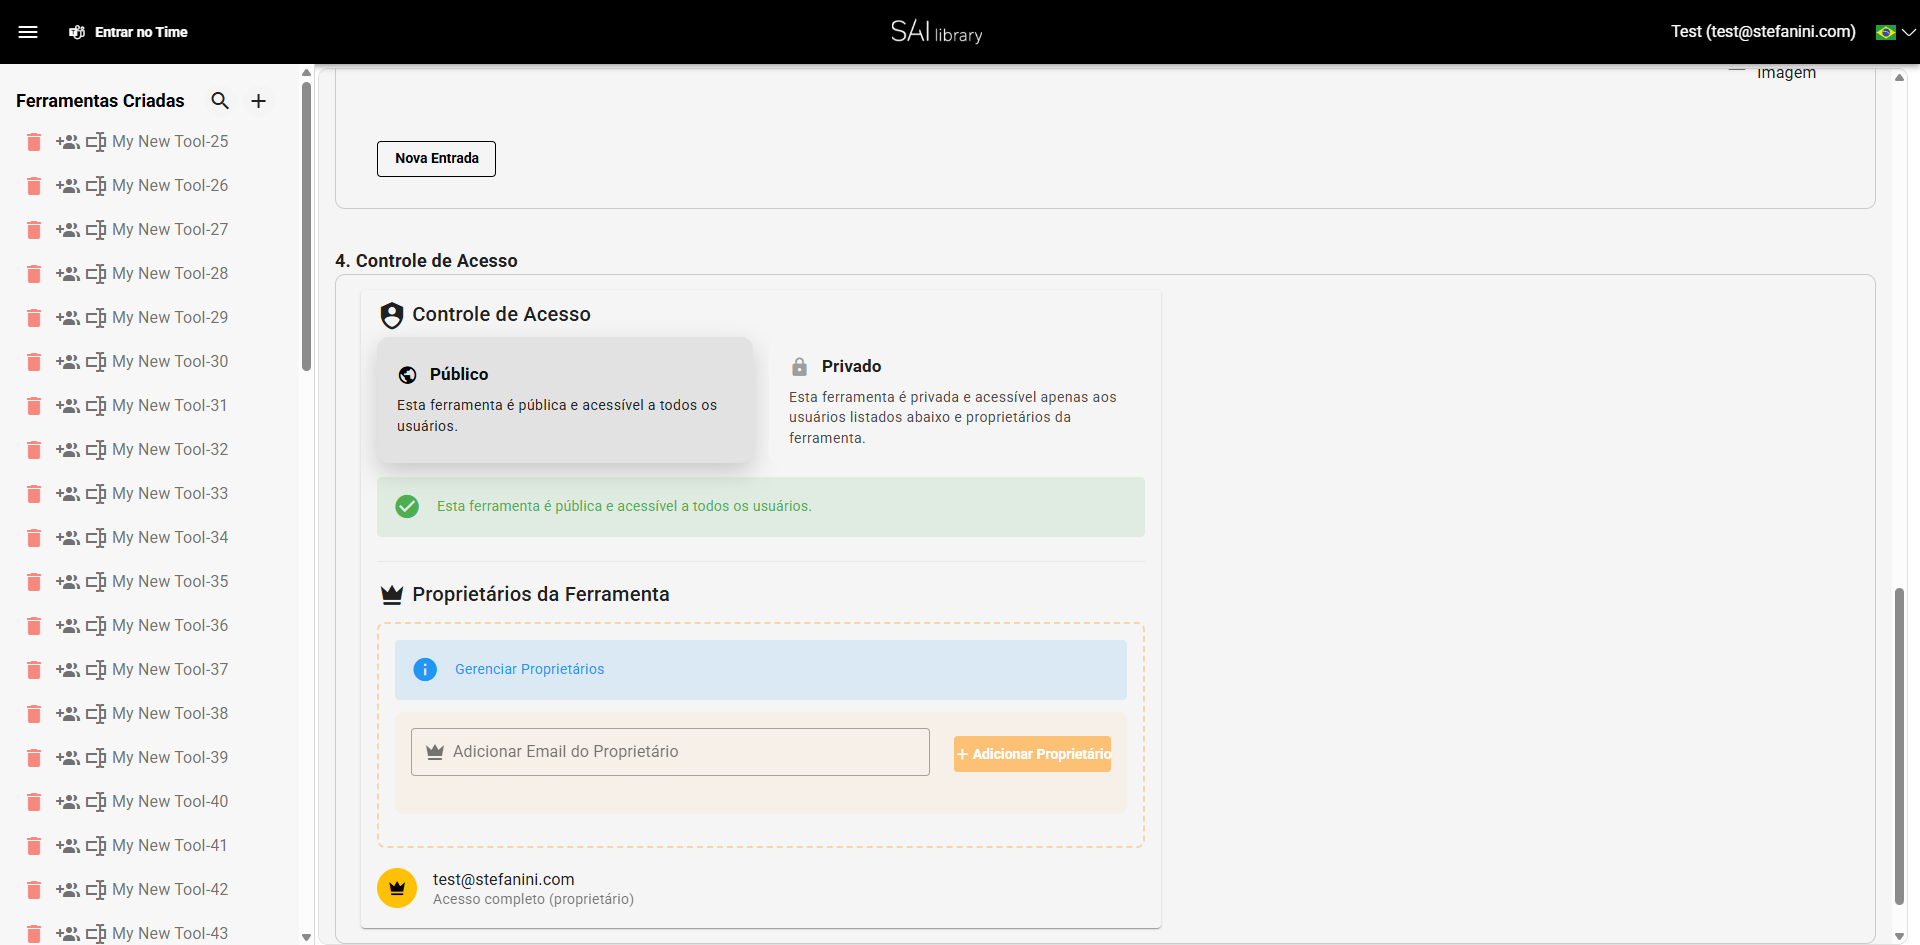Rename My New Tool-27 using rename icon
The image size is (1920, 945).
click(x=96, y=230)
